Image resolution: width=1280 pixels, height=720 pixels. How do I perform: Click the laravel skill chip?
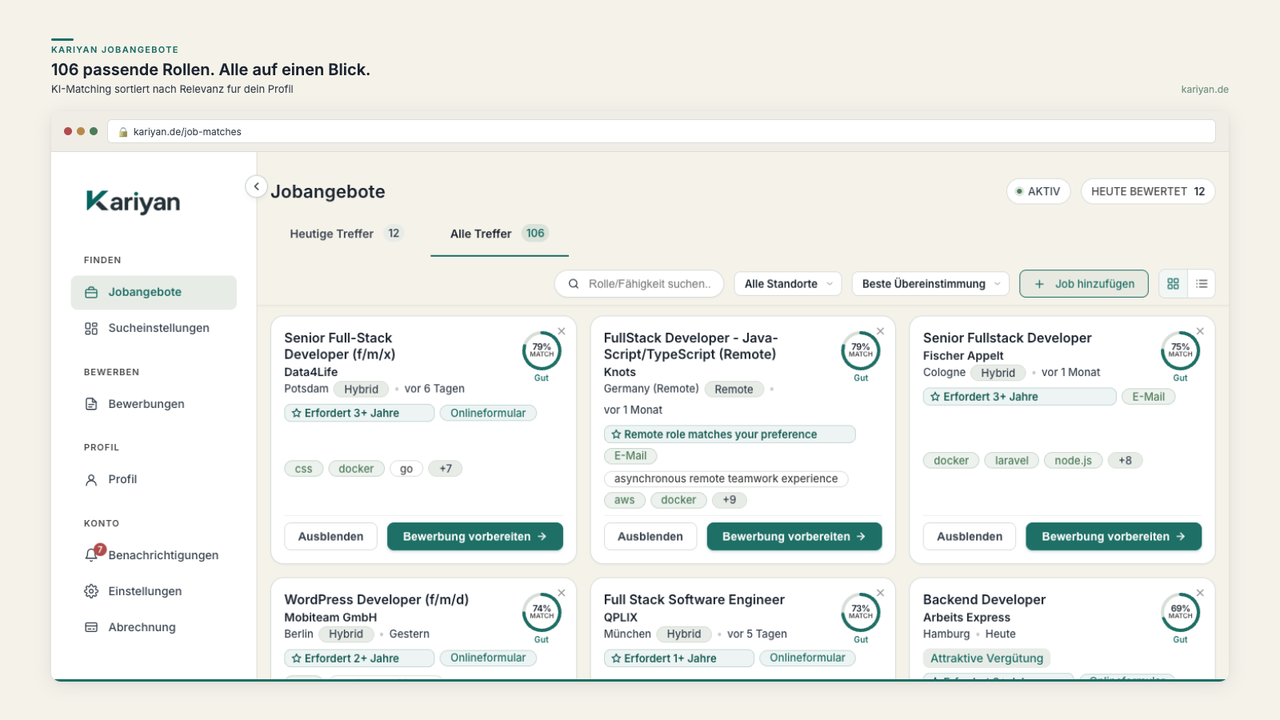[x=1011, y=461]
